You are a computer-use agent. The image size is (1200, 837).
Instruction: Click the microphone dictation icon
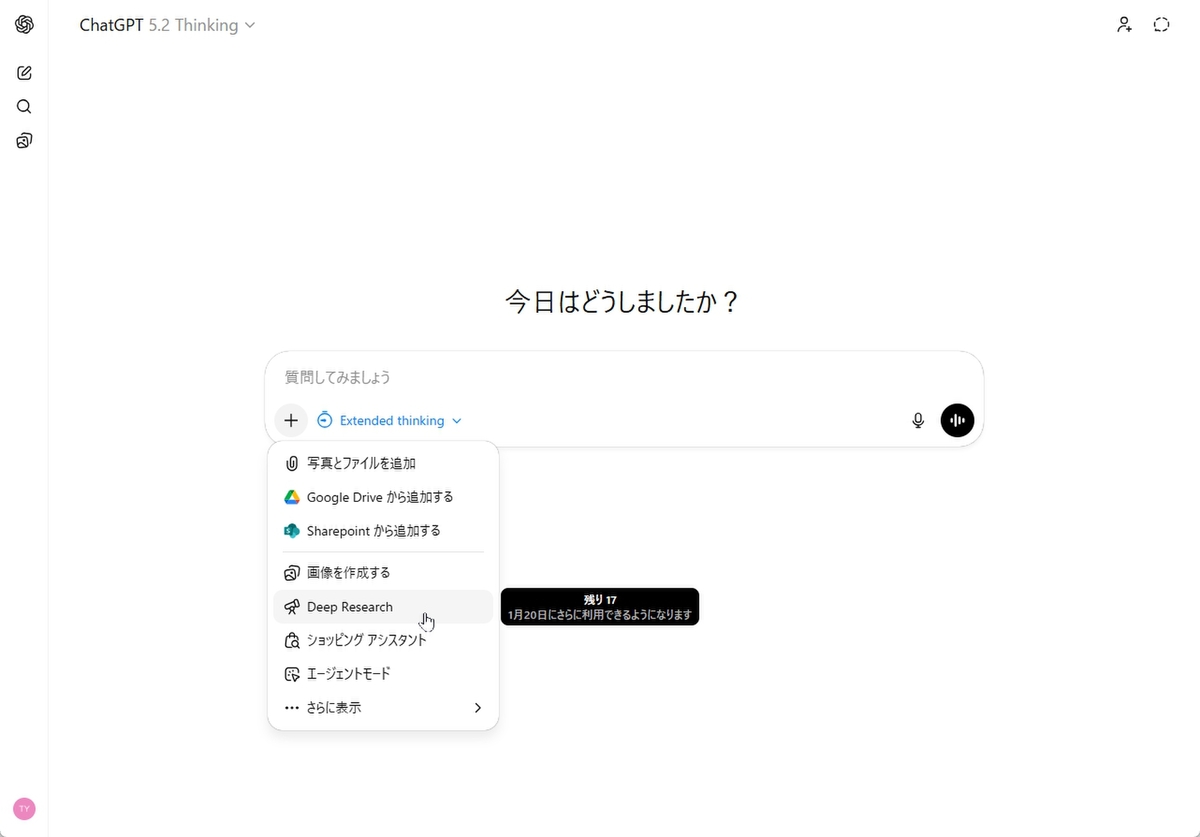(x=918, y=421)
